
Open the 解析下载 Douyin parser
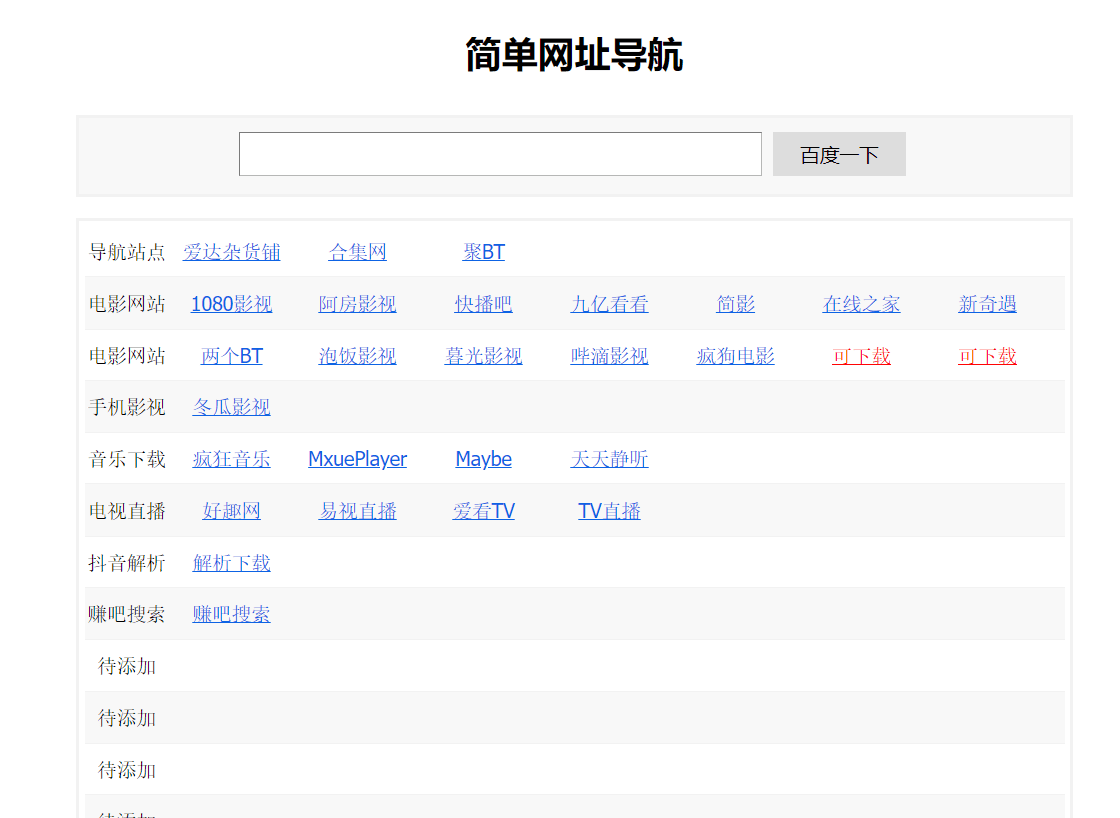(x=231, y=563)
